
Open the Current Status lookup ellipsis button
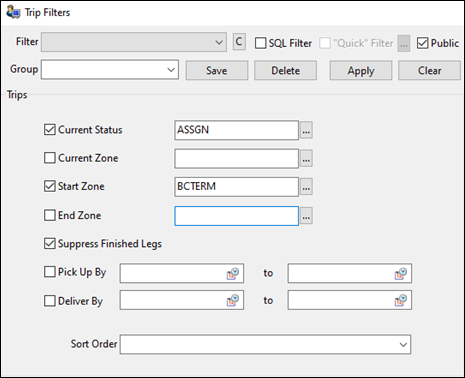click(306, 130)
